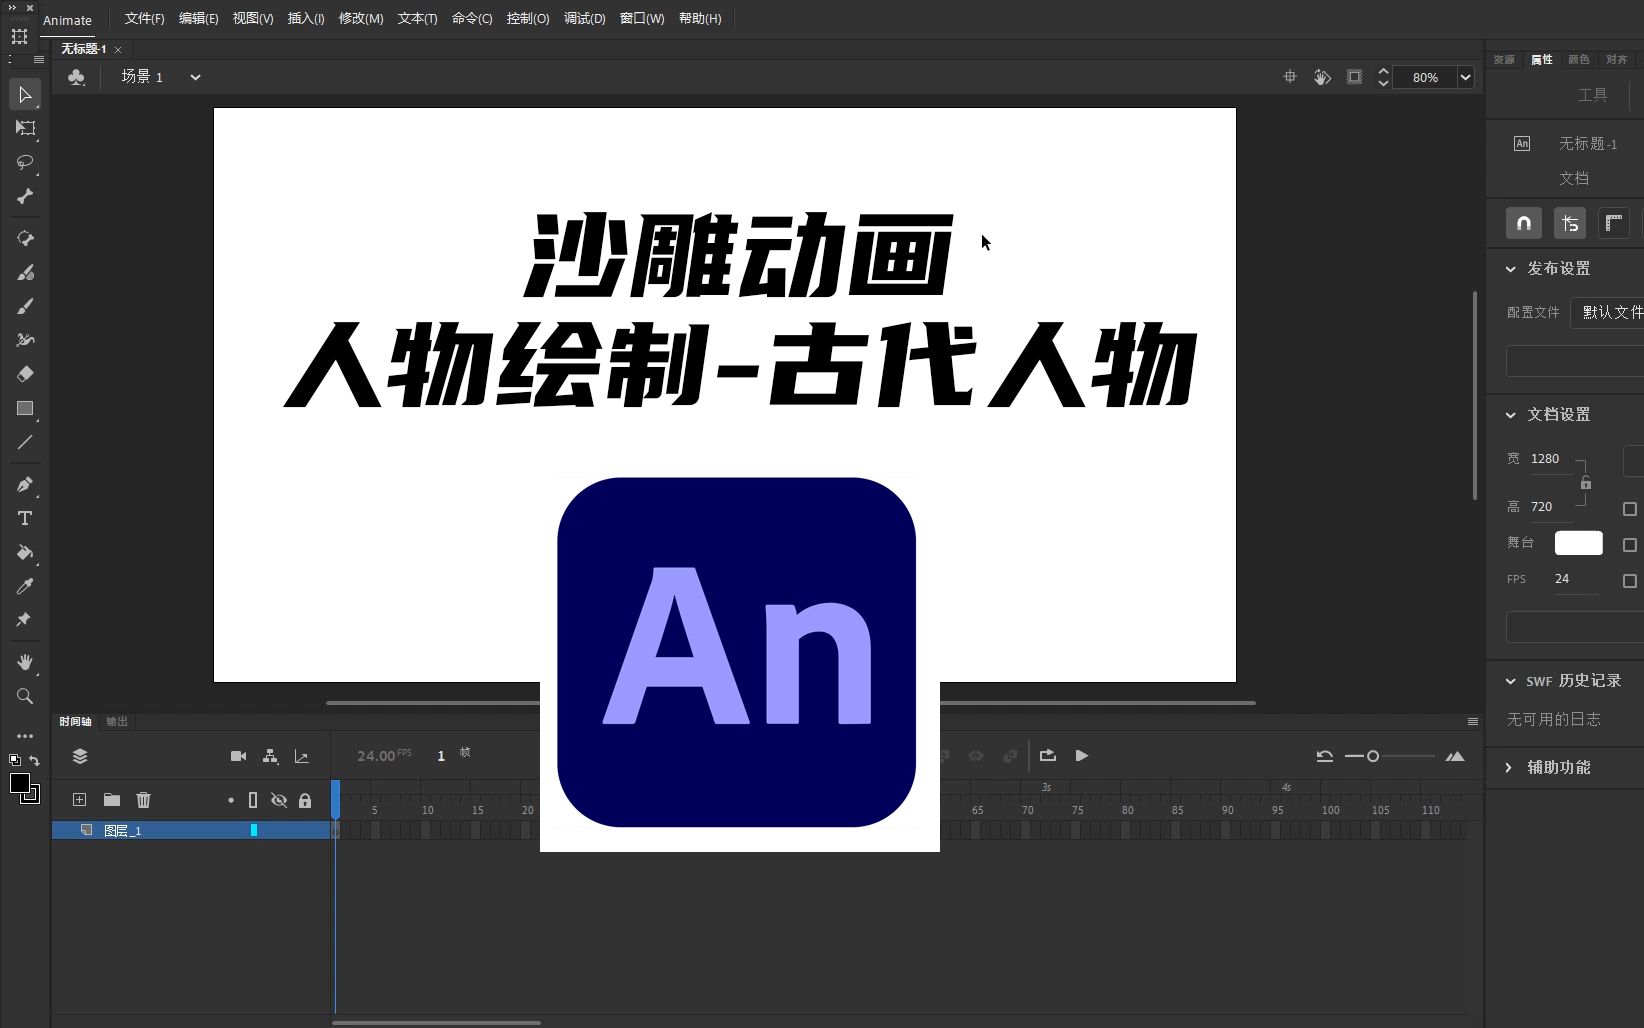Image resolution: width=1644 pixels, height=1028 pixels.
Task: Switch to the 颜色 panel tab
Action: click(x=1579, y=59)
